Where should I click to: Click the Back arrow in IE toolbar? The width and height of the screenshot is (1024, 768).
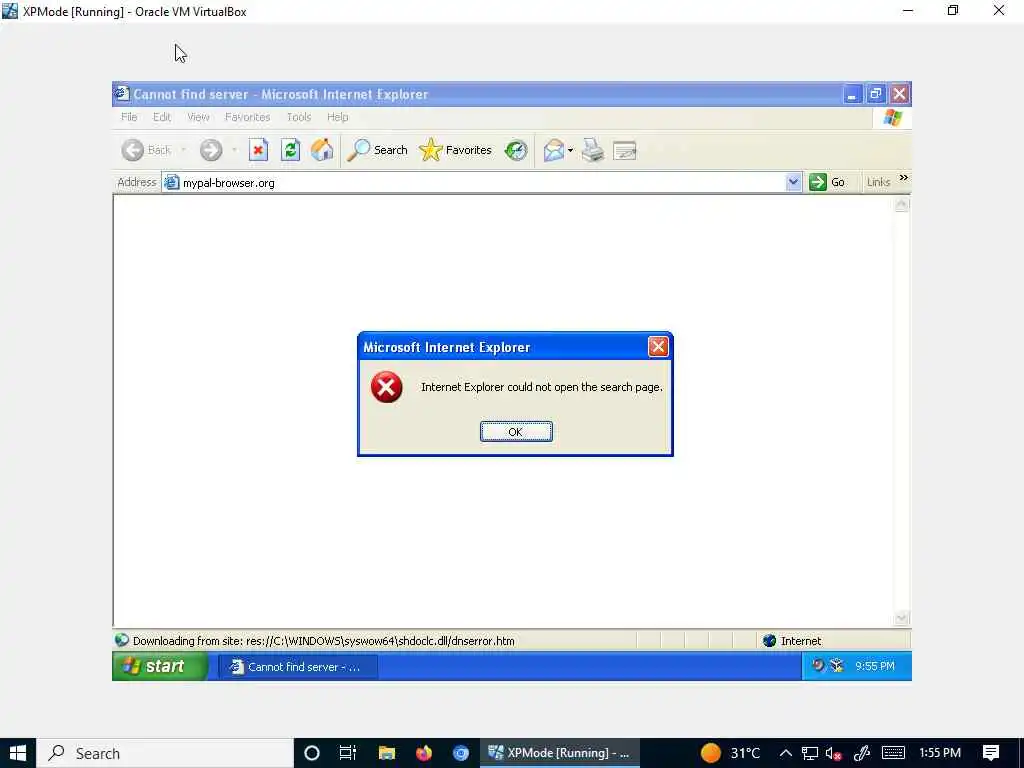(x=133, y=150)
